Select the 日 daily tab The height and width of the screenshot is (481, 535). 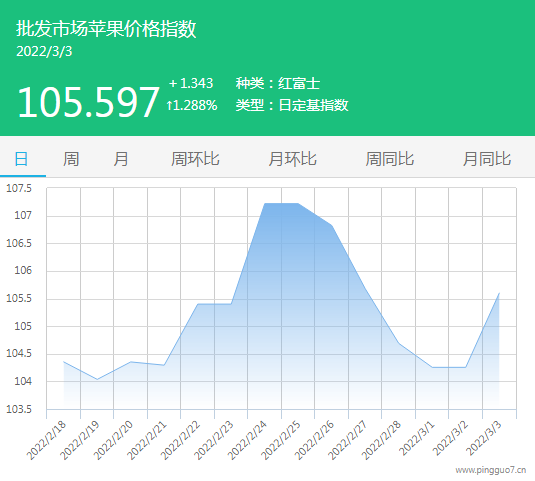point(21,159)
